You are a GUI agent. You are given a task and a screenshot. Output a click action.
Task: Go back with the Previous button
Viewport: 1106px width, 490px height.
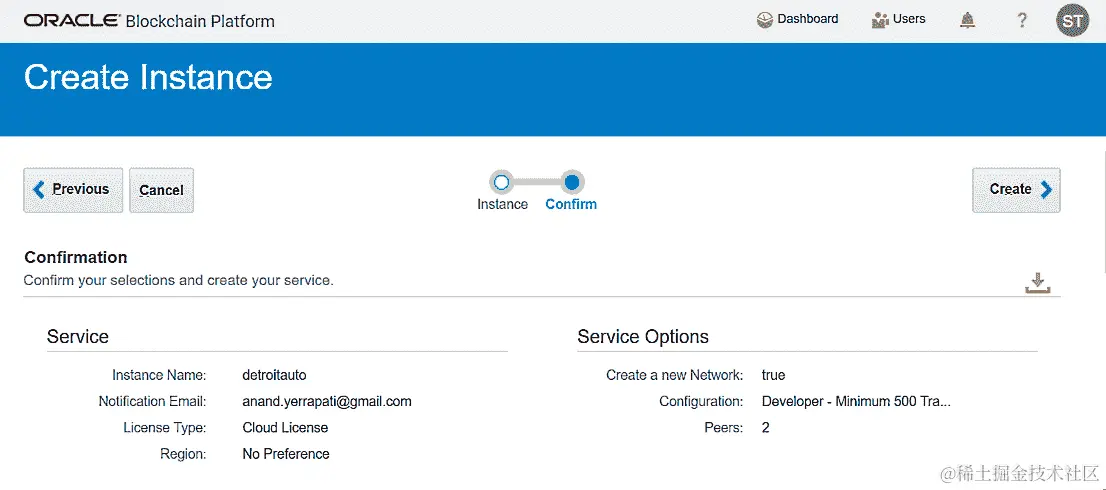pos(73,190)
